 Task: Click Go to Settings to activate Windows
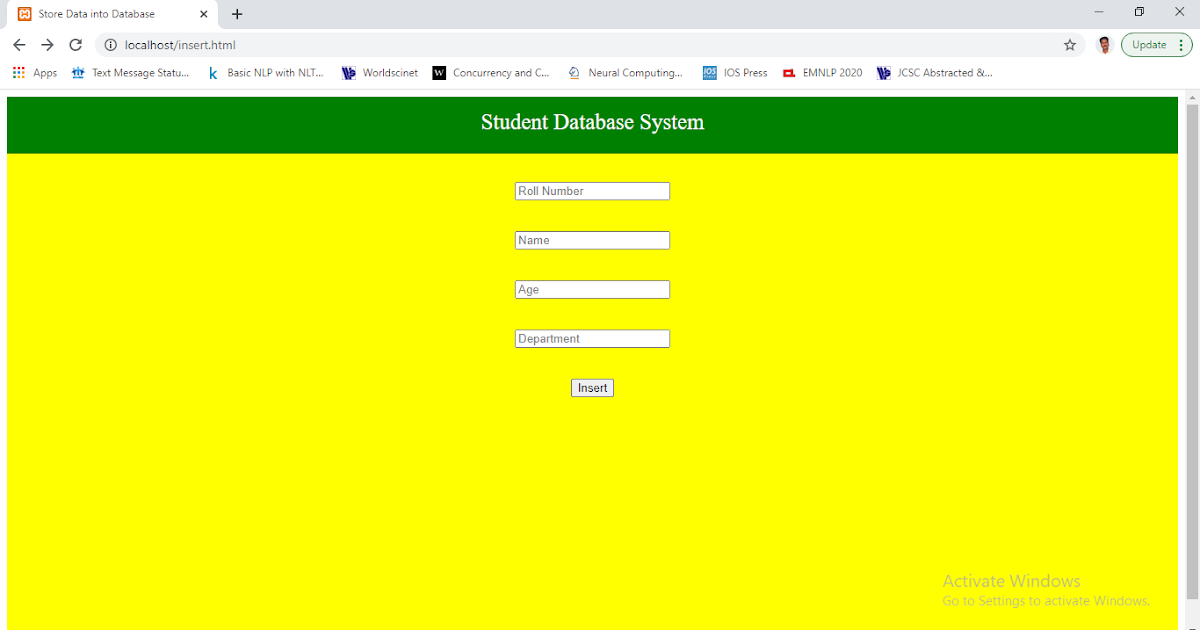pos(1046,600)
